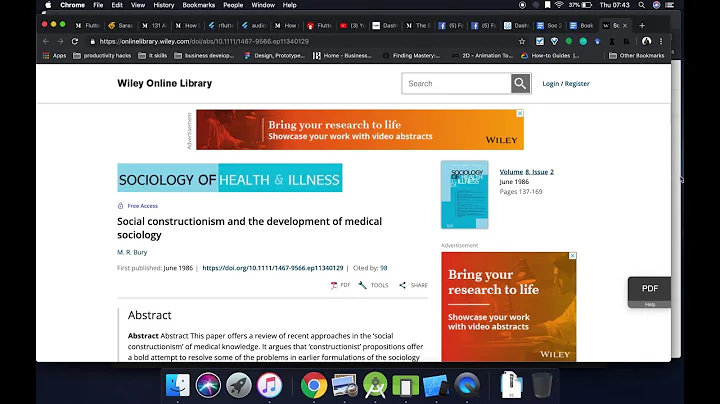Screen dimensions: 720x404
Task: Switch to the Saras tab
Action: tap(120, 26)
